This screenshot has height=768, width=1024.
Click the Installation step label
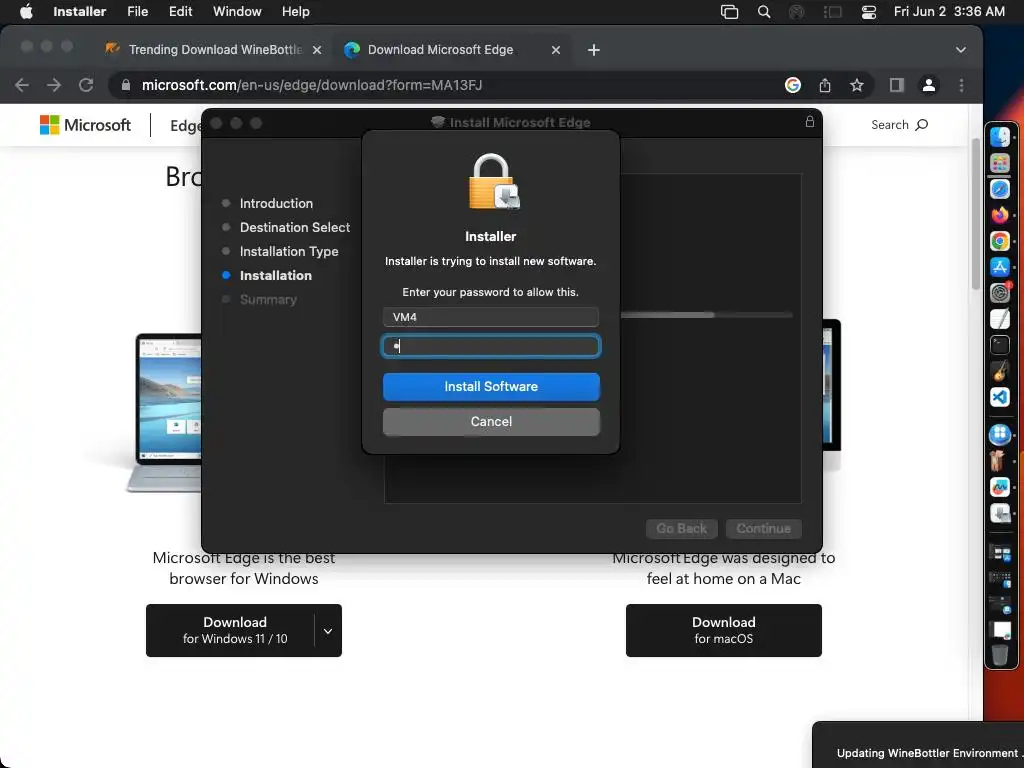[276, 276]
